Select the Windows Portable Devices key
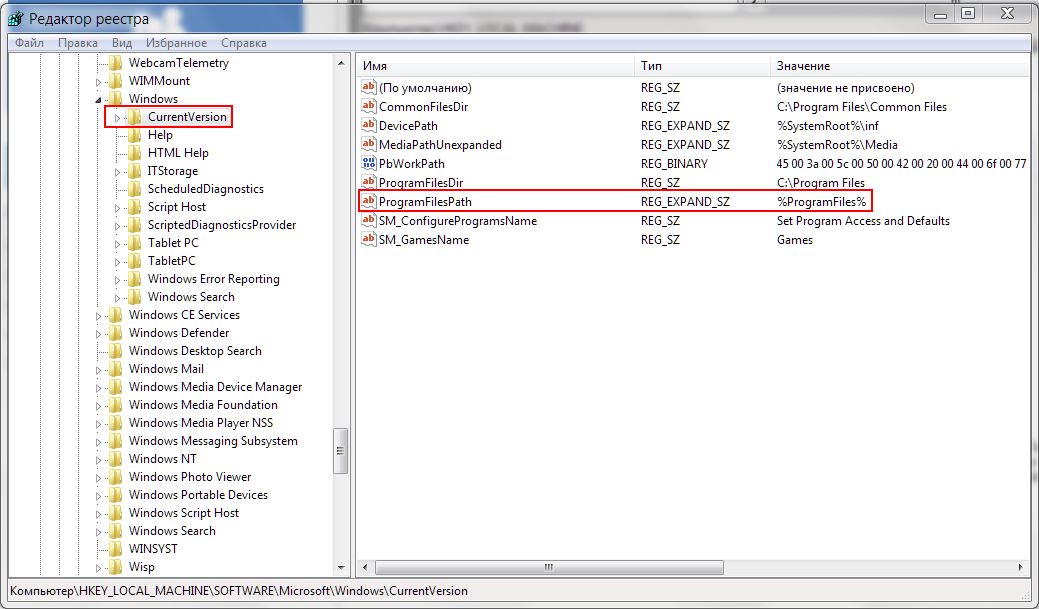 tap(198, 494)
